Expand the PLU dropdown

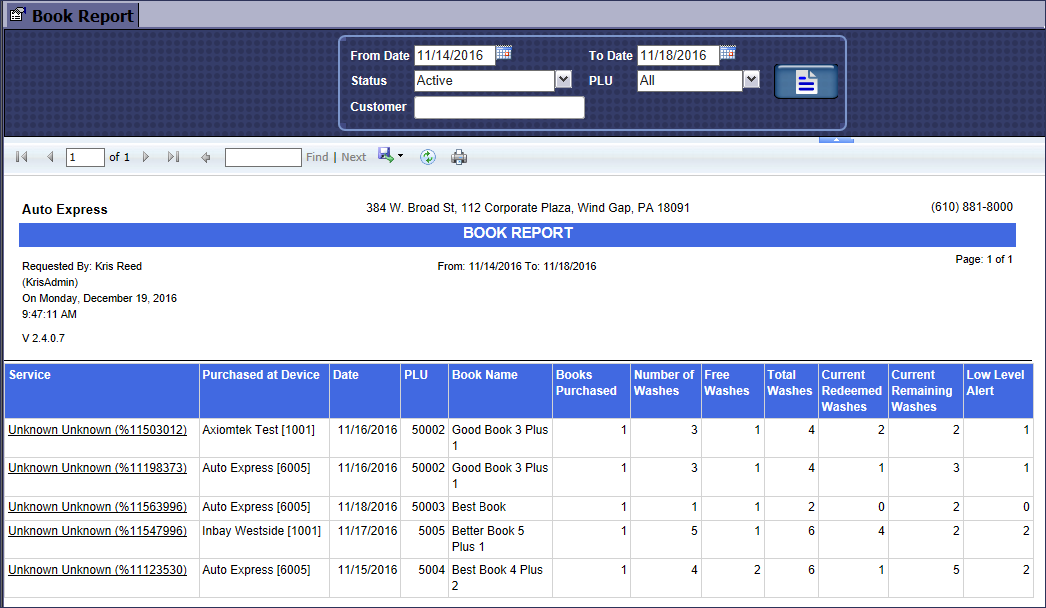(x=751, y=80)
